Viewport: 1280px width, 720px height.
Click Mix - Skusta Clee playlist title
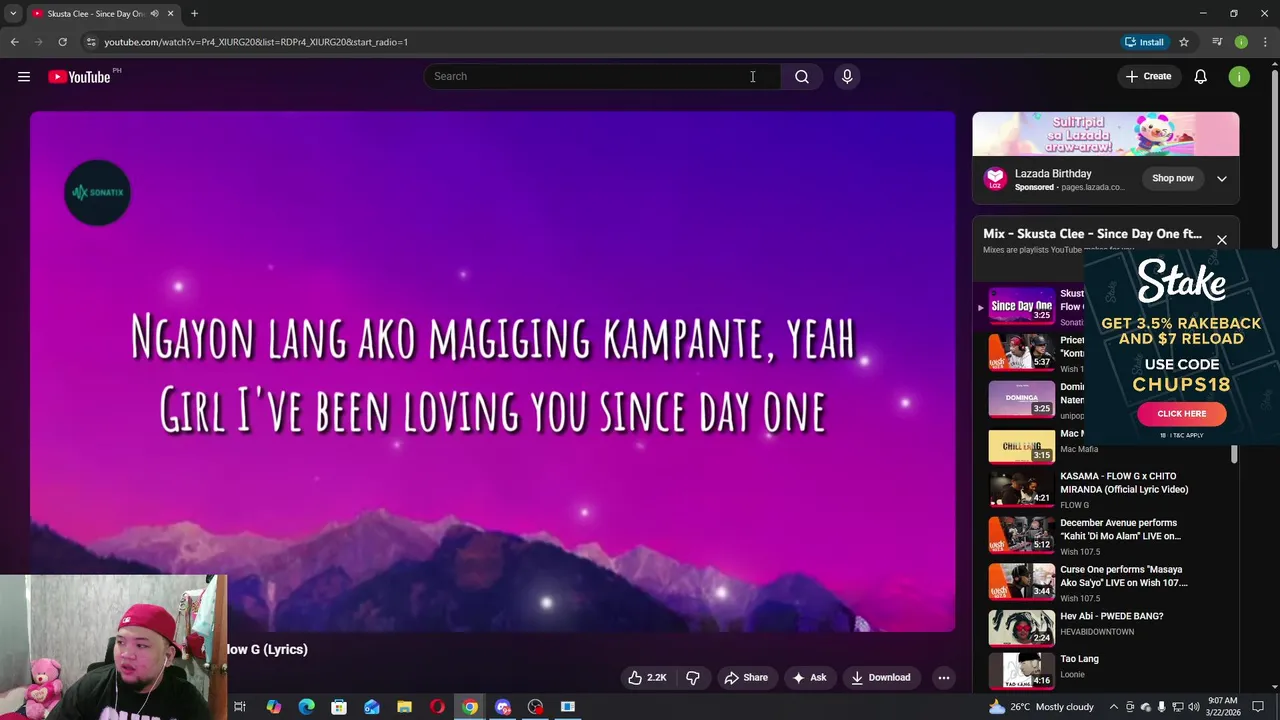1092,234
